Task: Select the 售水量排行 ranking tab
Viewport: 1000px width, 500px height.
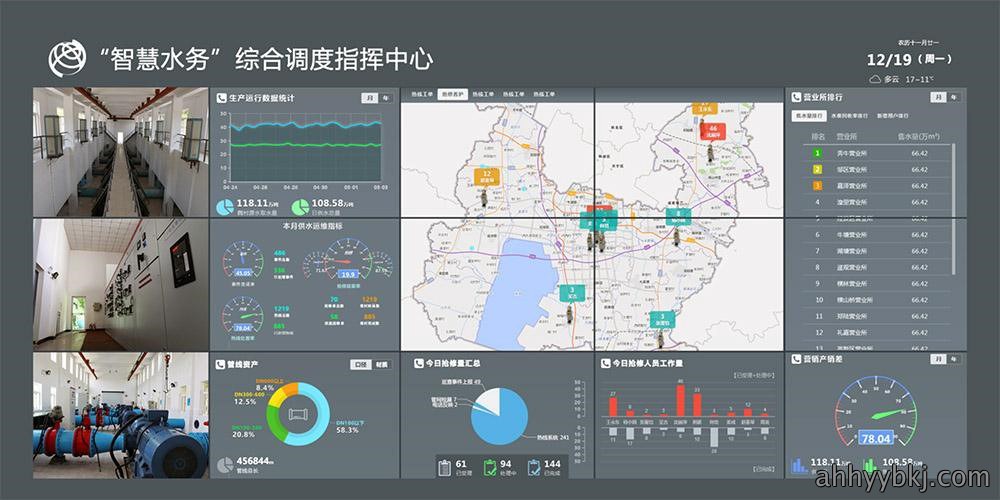Action: [x=808, y=116]
